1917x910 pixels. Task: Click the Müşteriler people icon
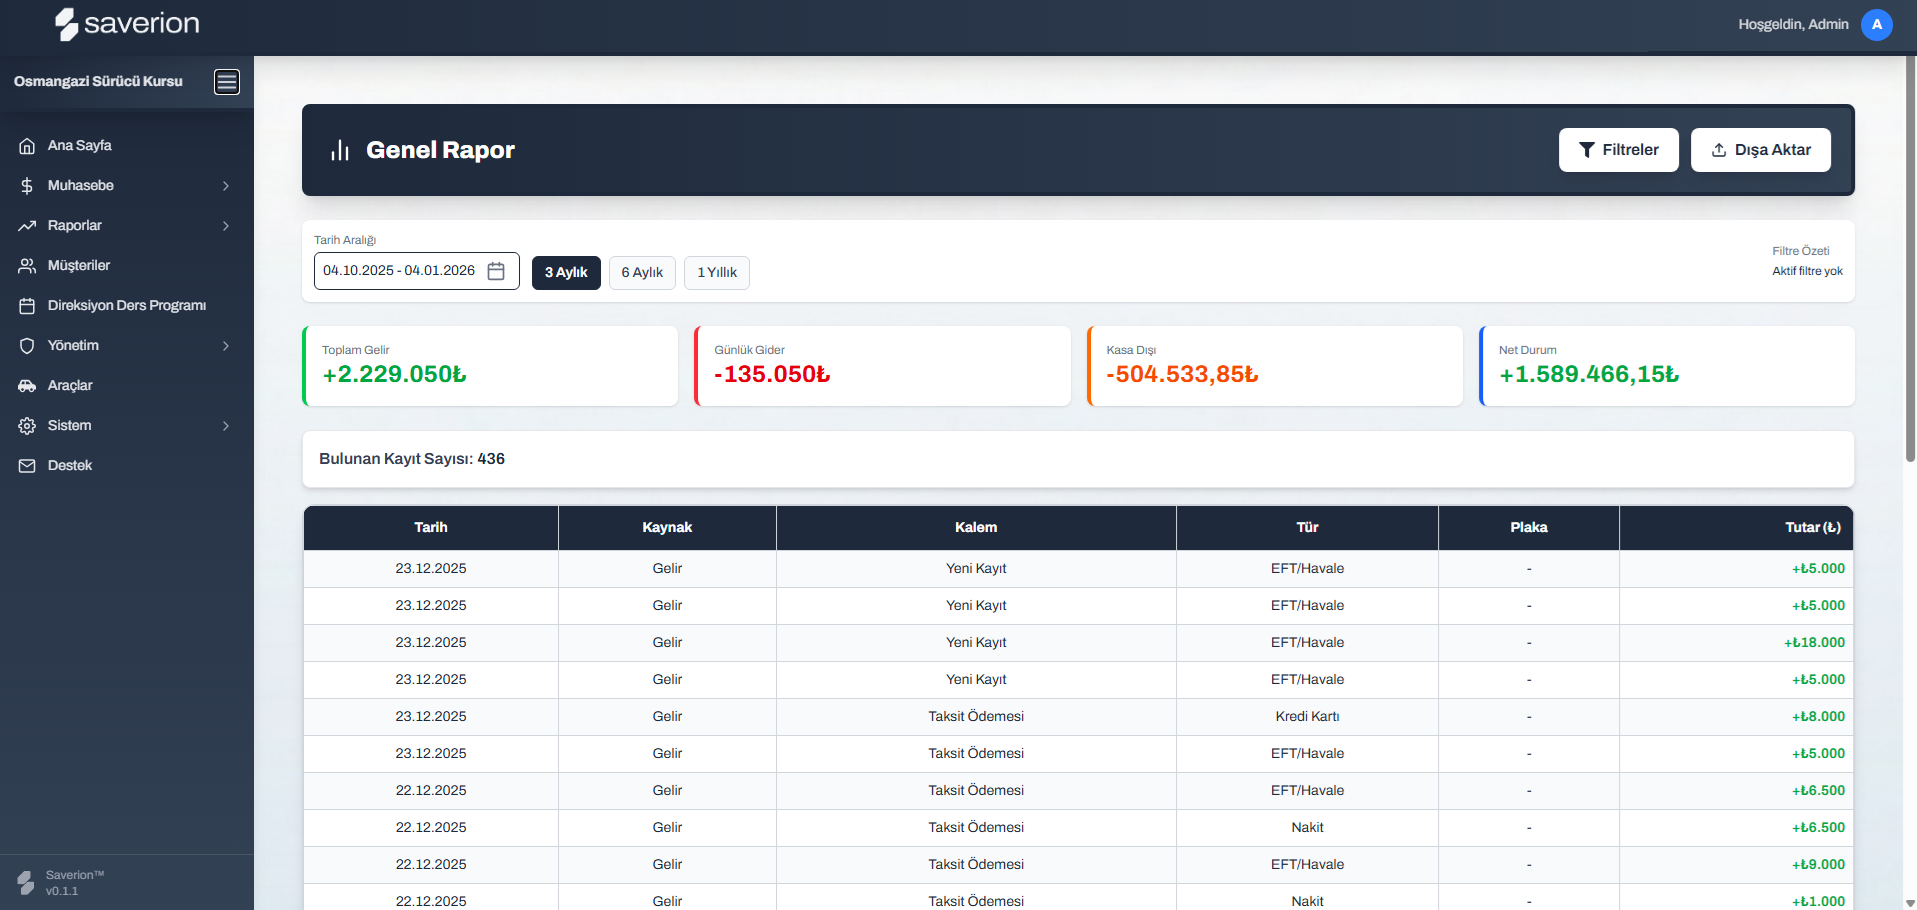coord(27,266)
